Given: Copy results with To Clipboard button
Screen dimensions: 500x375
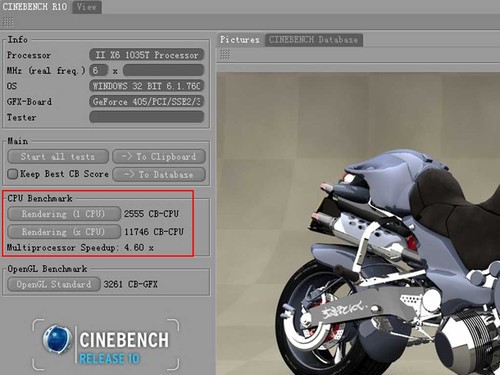Looking at the screenshot, I should (x=159, y=157).
